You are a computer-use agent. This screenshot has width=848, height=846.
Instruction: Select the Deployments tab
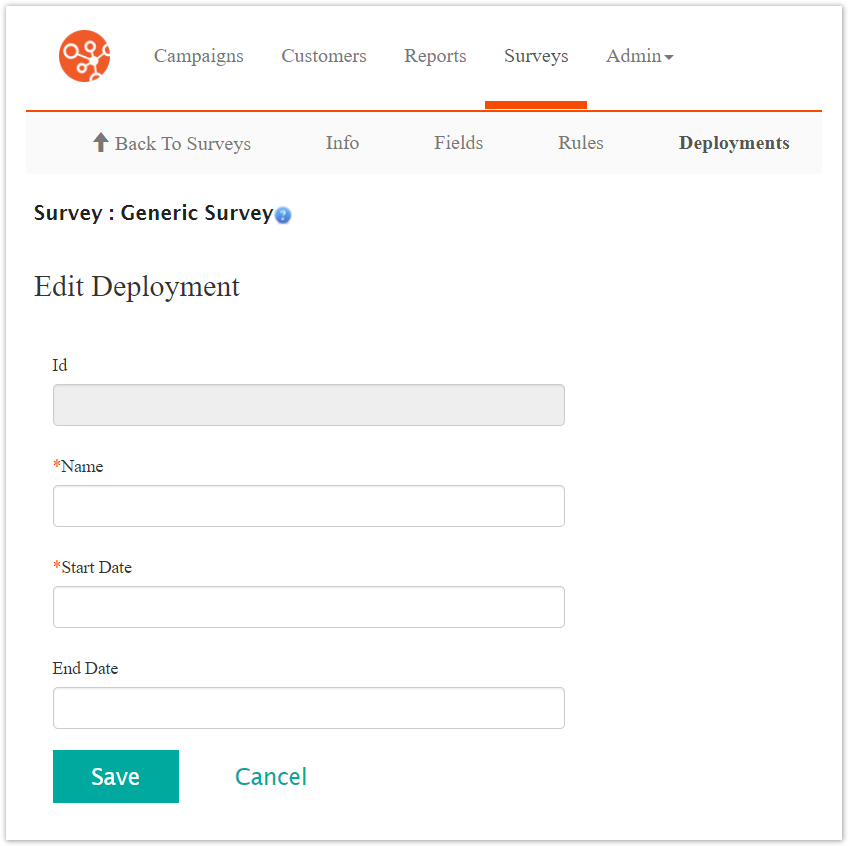tap(734, 143)
